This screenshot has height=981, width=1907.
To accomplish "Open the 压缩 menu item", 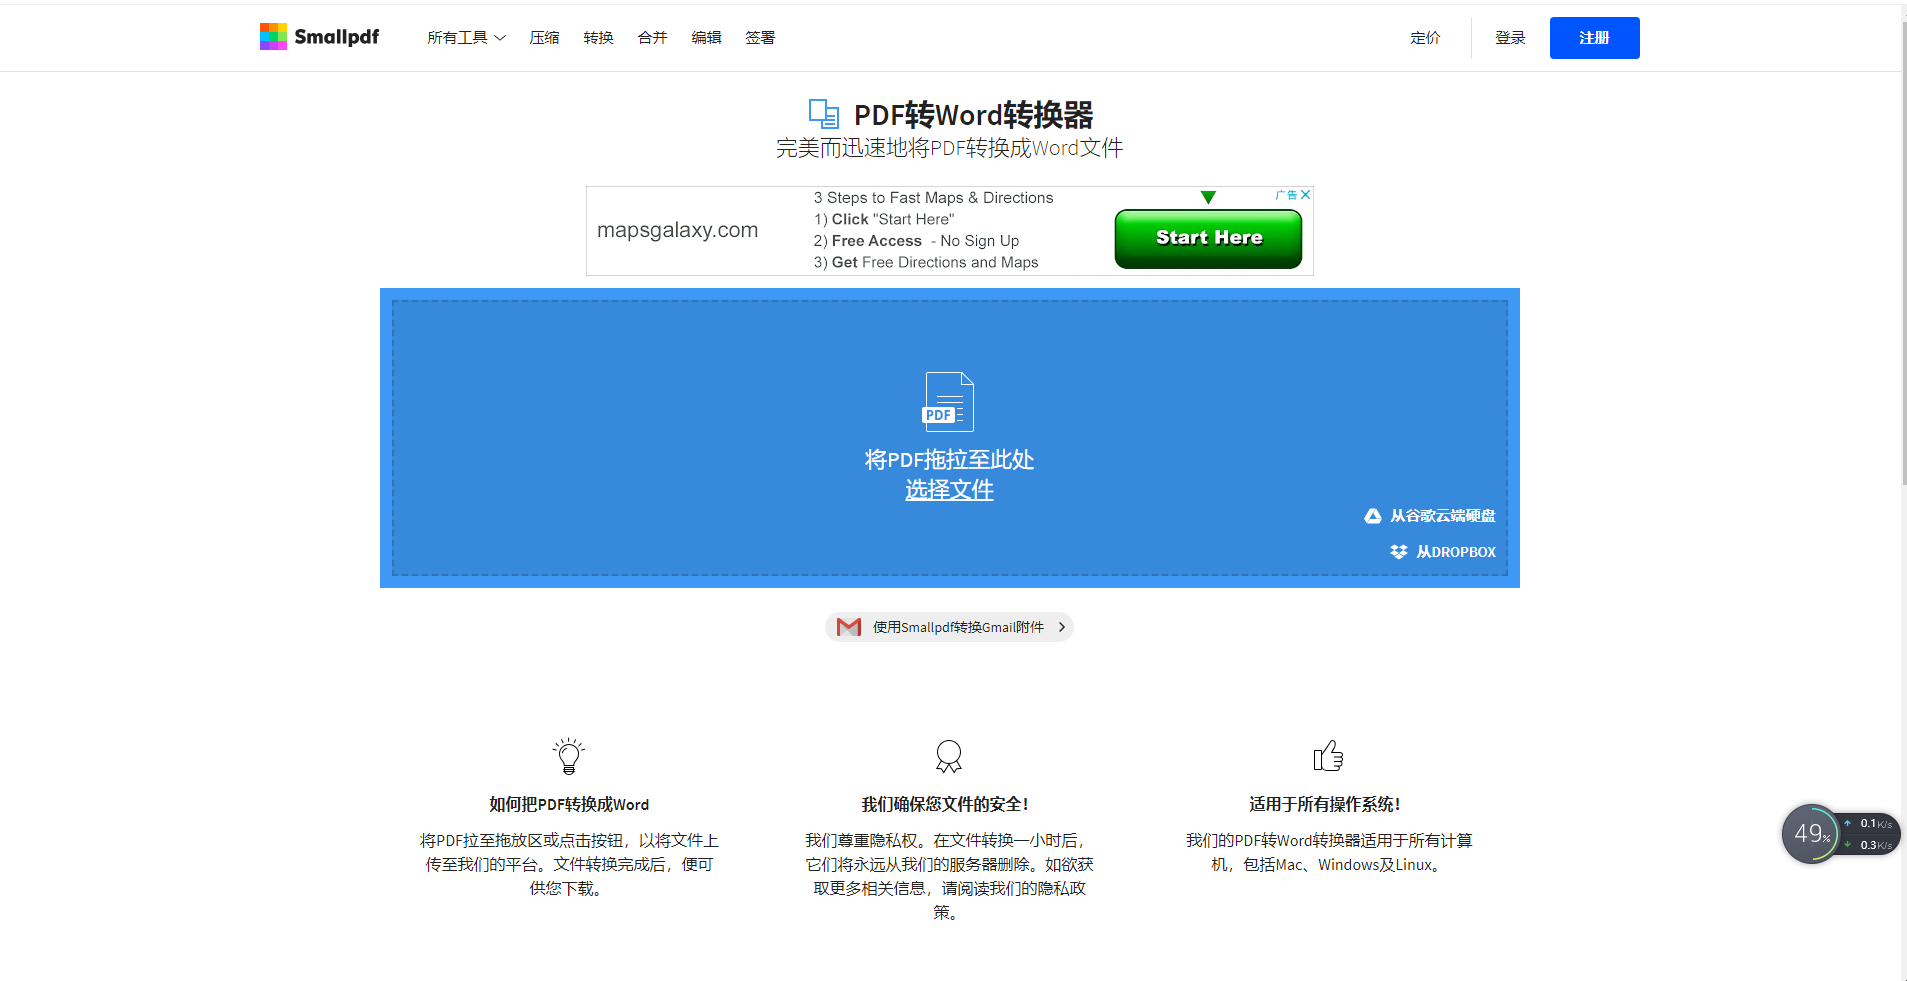I will click(544, 38).
